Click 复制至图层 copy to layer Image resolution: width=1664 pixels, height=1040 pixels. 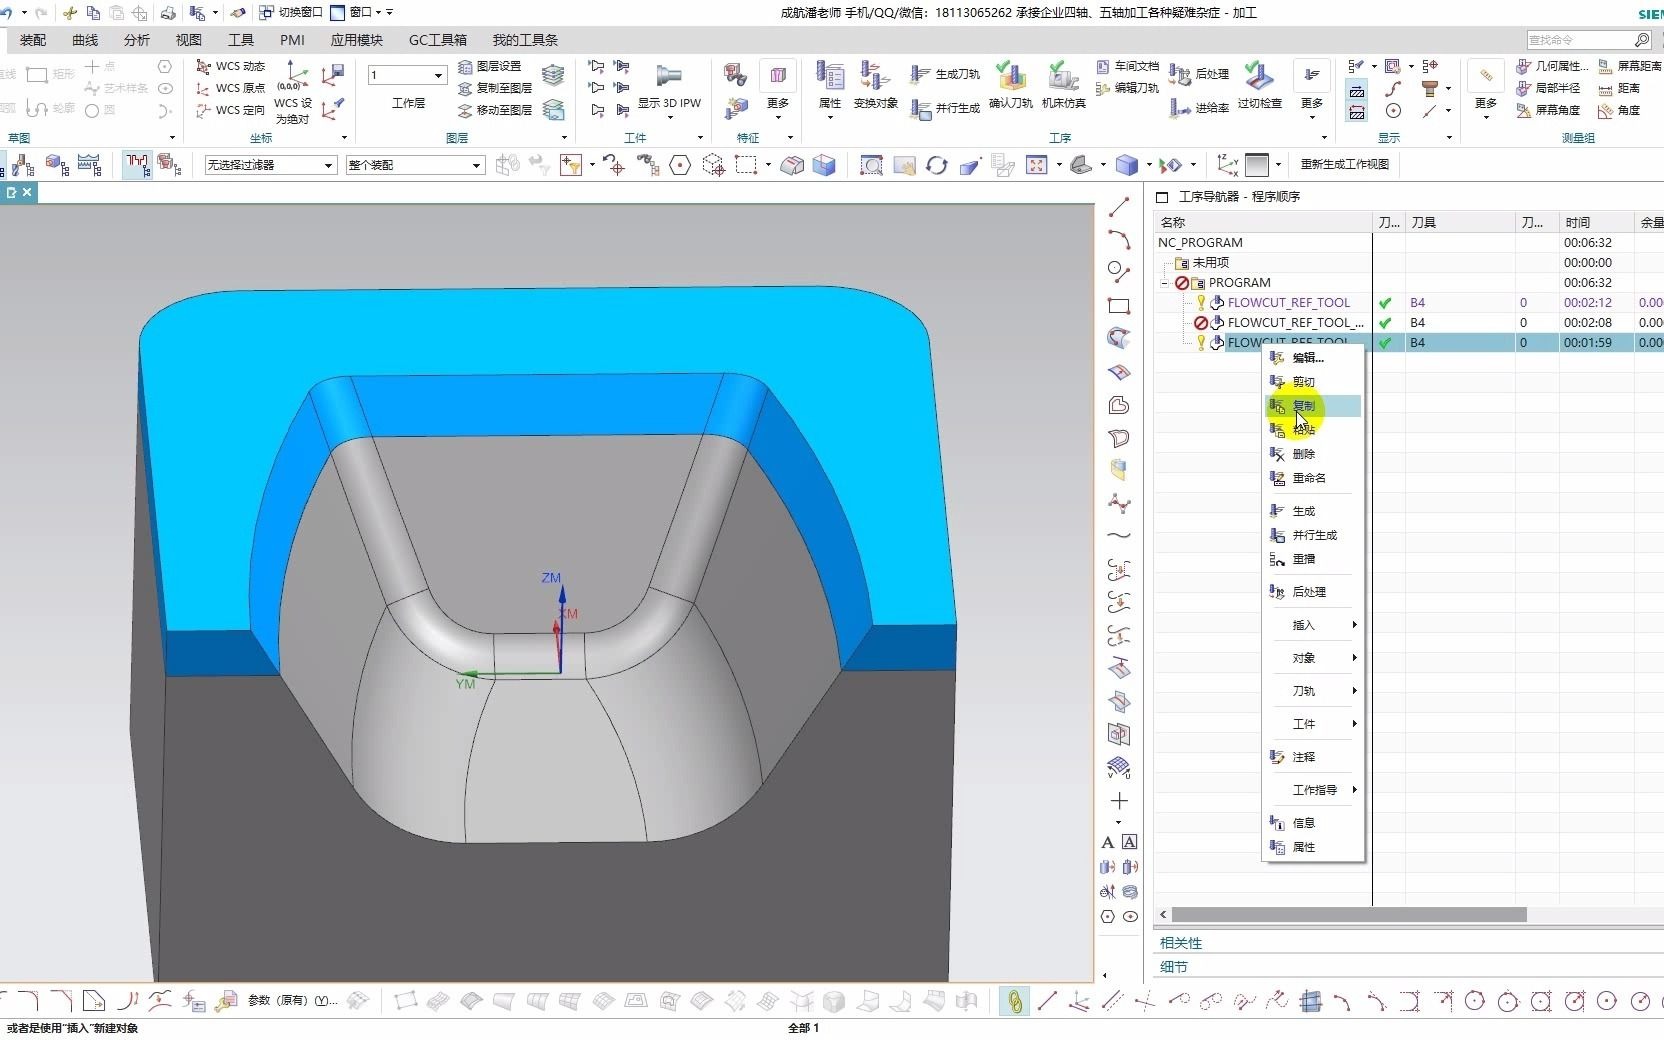495,88
